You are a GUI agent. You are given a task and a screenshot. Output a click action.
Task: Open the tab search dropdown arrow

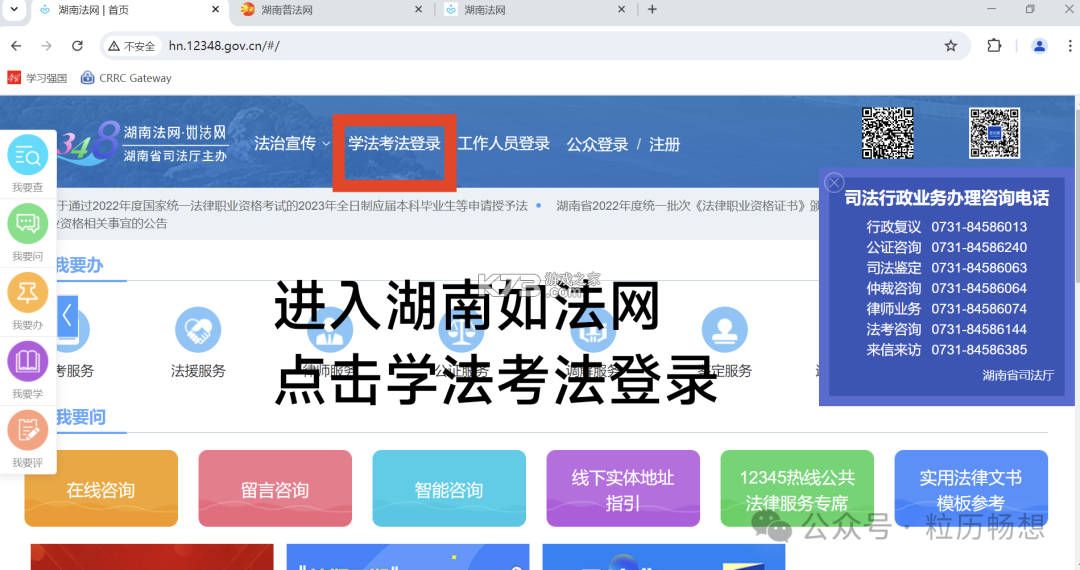tap(14, 10)
